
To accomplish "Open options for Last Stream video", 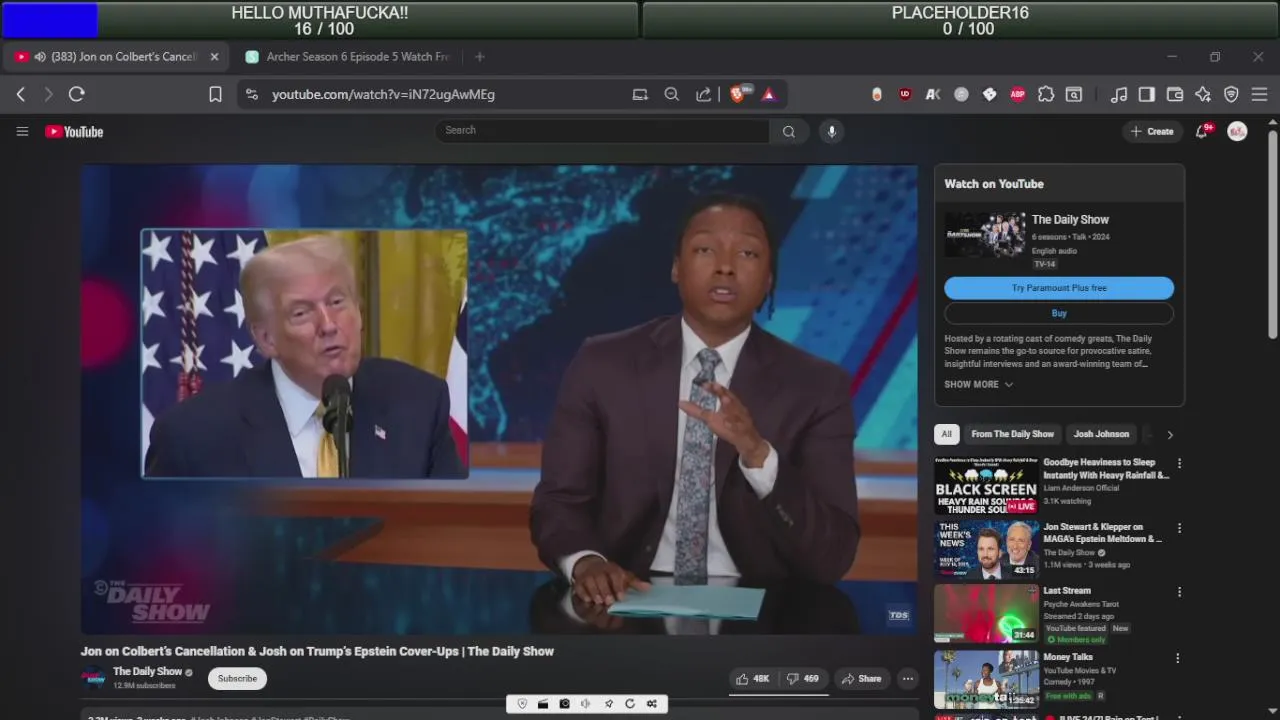I will pos(1179,592).
